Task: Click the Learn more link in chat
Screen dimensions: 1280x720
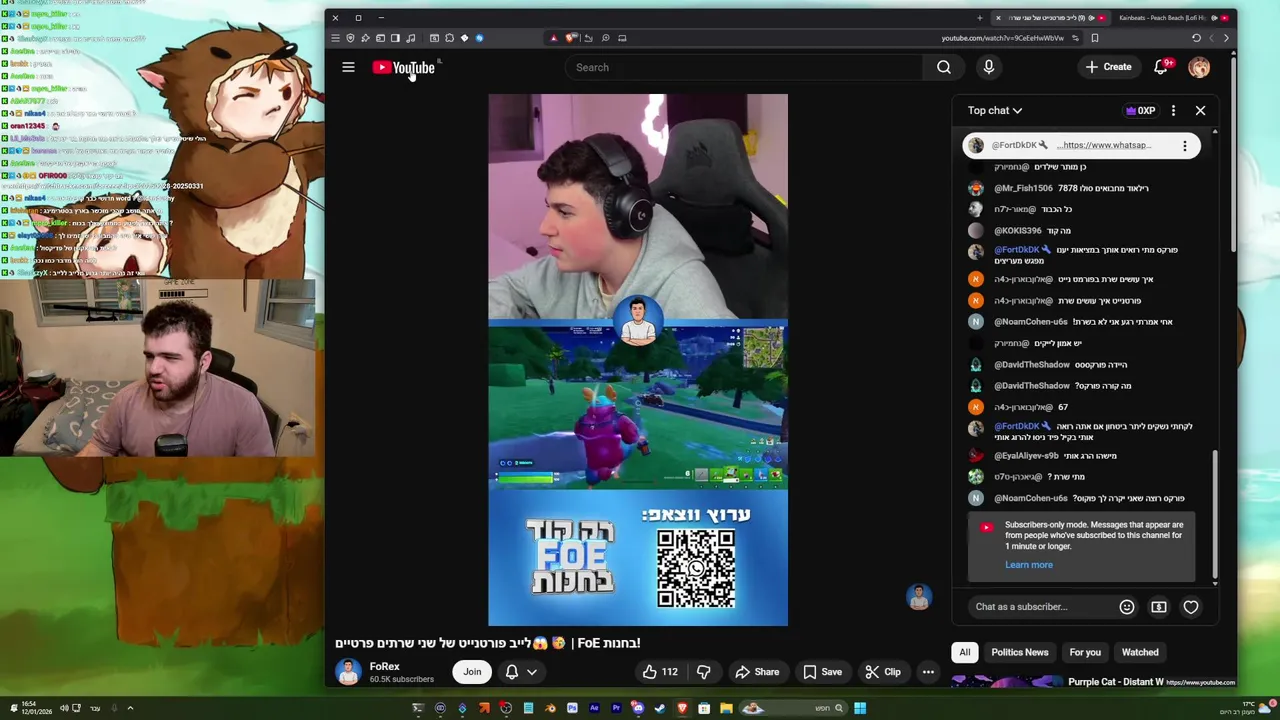Action: click(1029, 565)
